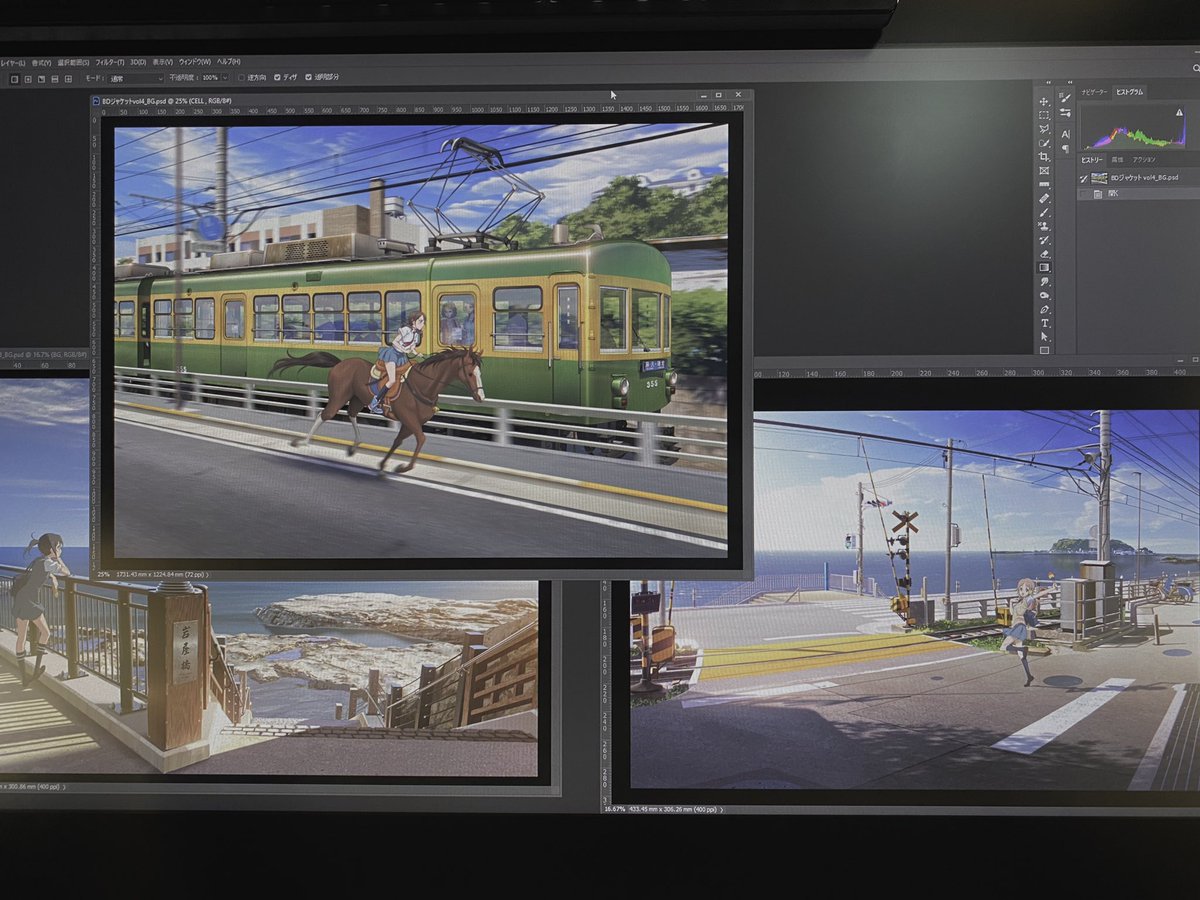The image size is (1200, 900).
Task: Select the Crop tool
Action: (x=1044, y=156)
